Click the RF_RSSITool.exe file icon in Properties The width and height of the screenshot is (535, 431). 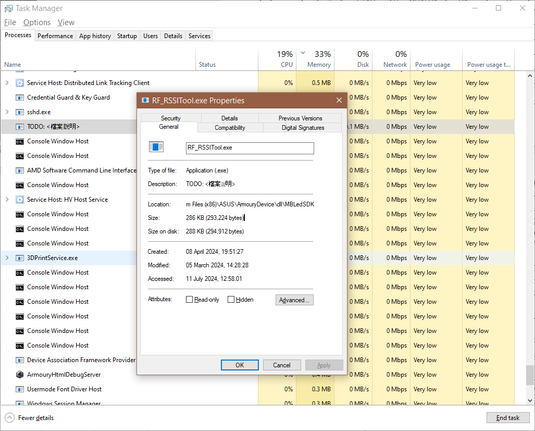click(x=156, y=147)
